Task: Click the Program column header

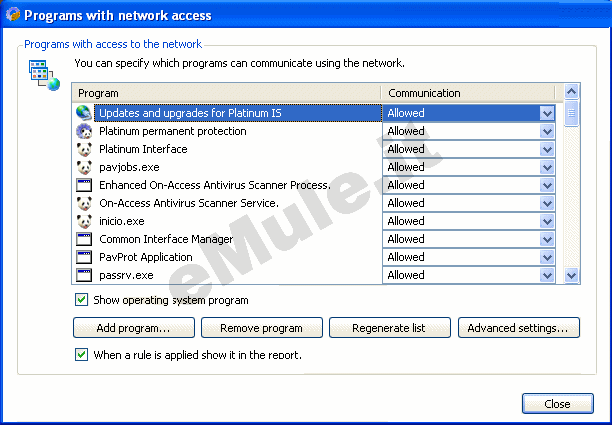Action: tap(226, 93)
